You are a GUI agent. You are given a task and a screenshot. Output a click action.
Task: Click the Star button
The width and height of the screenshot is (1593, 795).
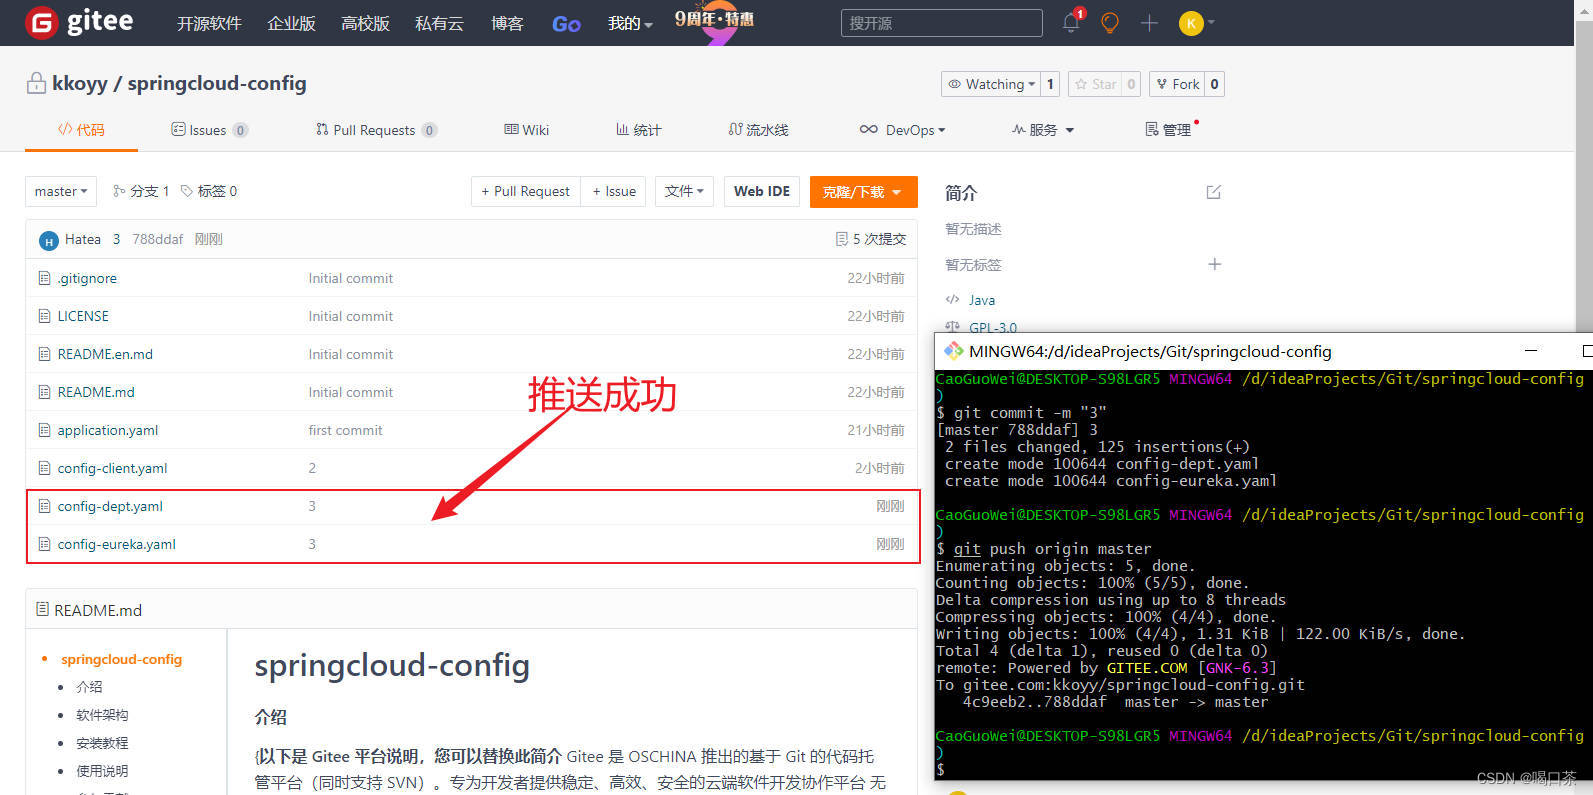1095,84
